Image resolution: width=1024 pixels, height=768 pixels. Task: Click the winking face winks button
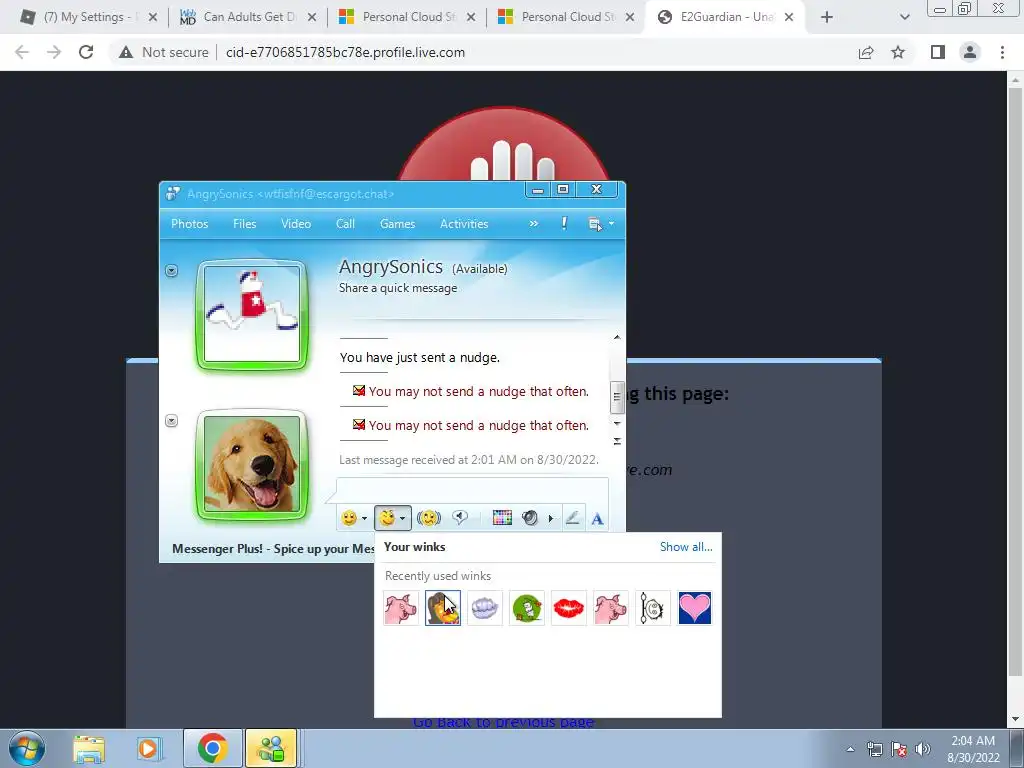tap(387, 518)
